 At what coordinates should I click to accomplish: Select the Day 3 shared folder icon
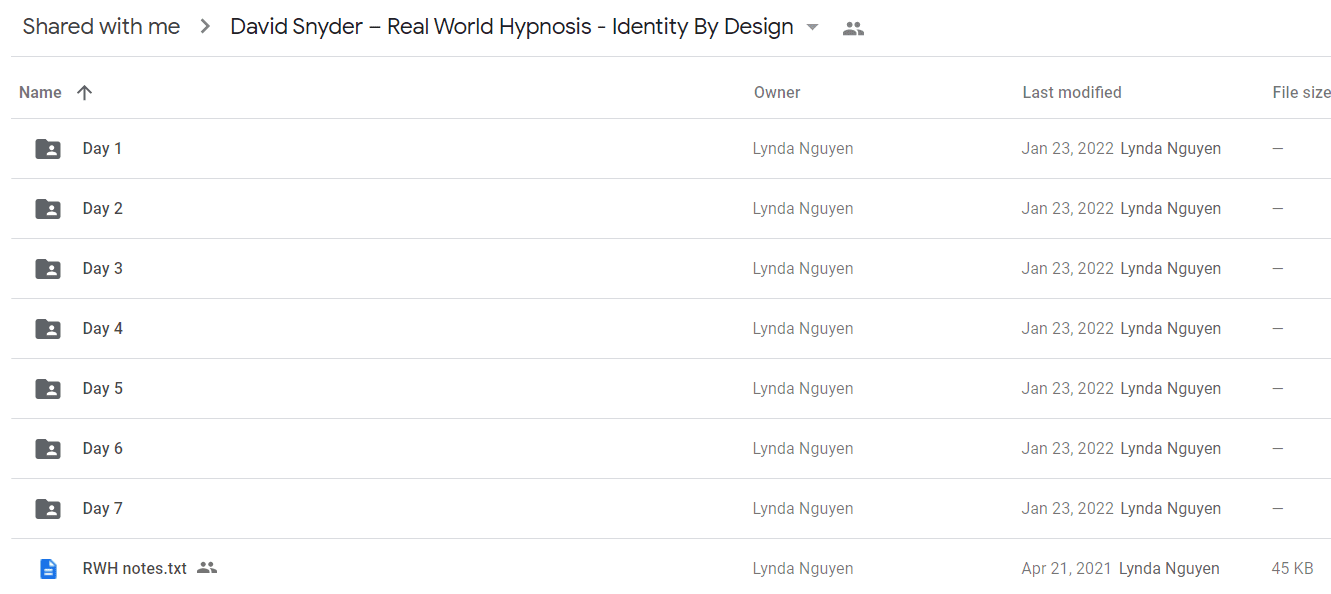pyautogui.click(x=48, y=269)
